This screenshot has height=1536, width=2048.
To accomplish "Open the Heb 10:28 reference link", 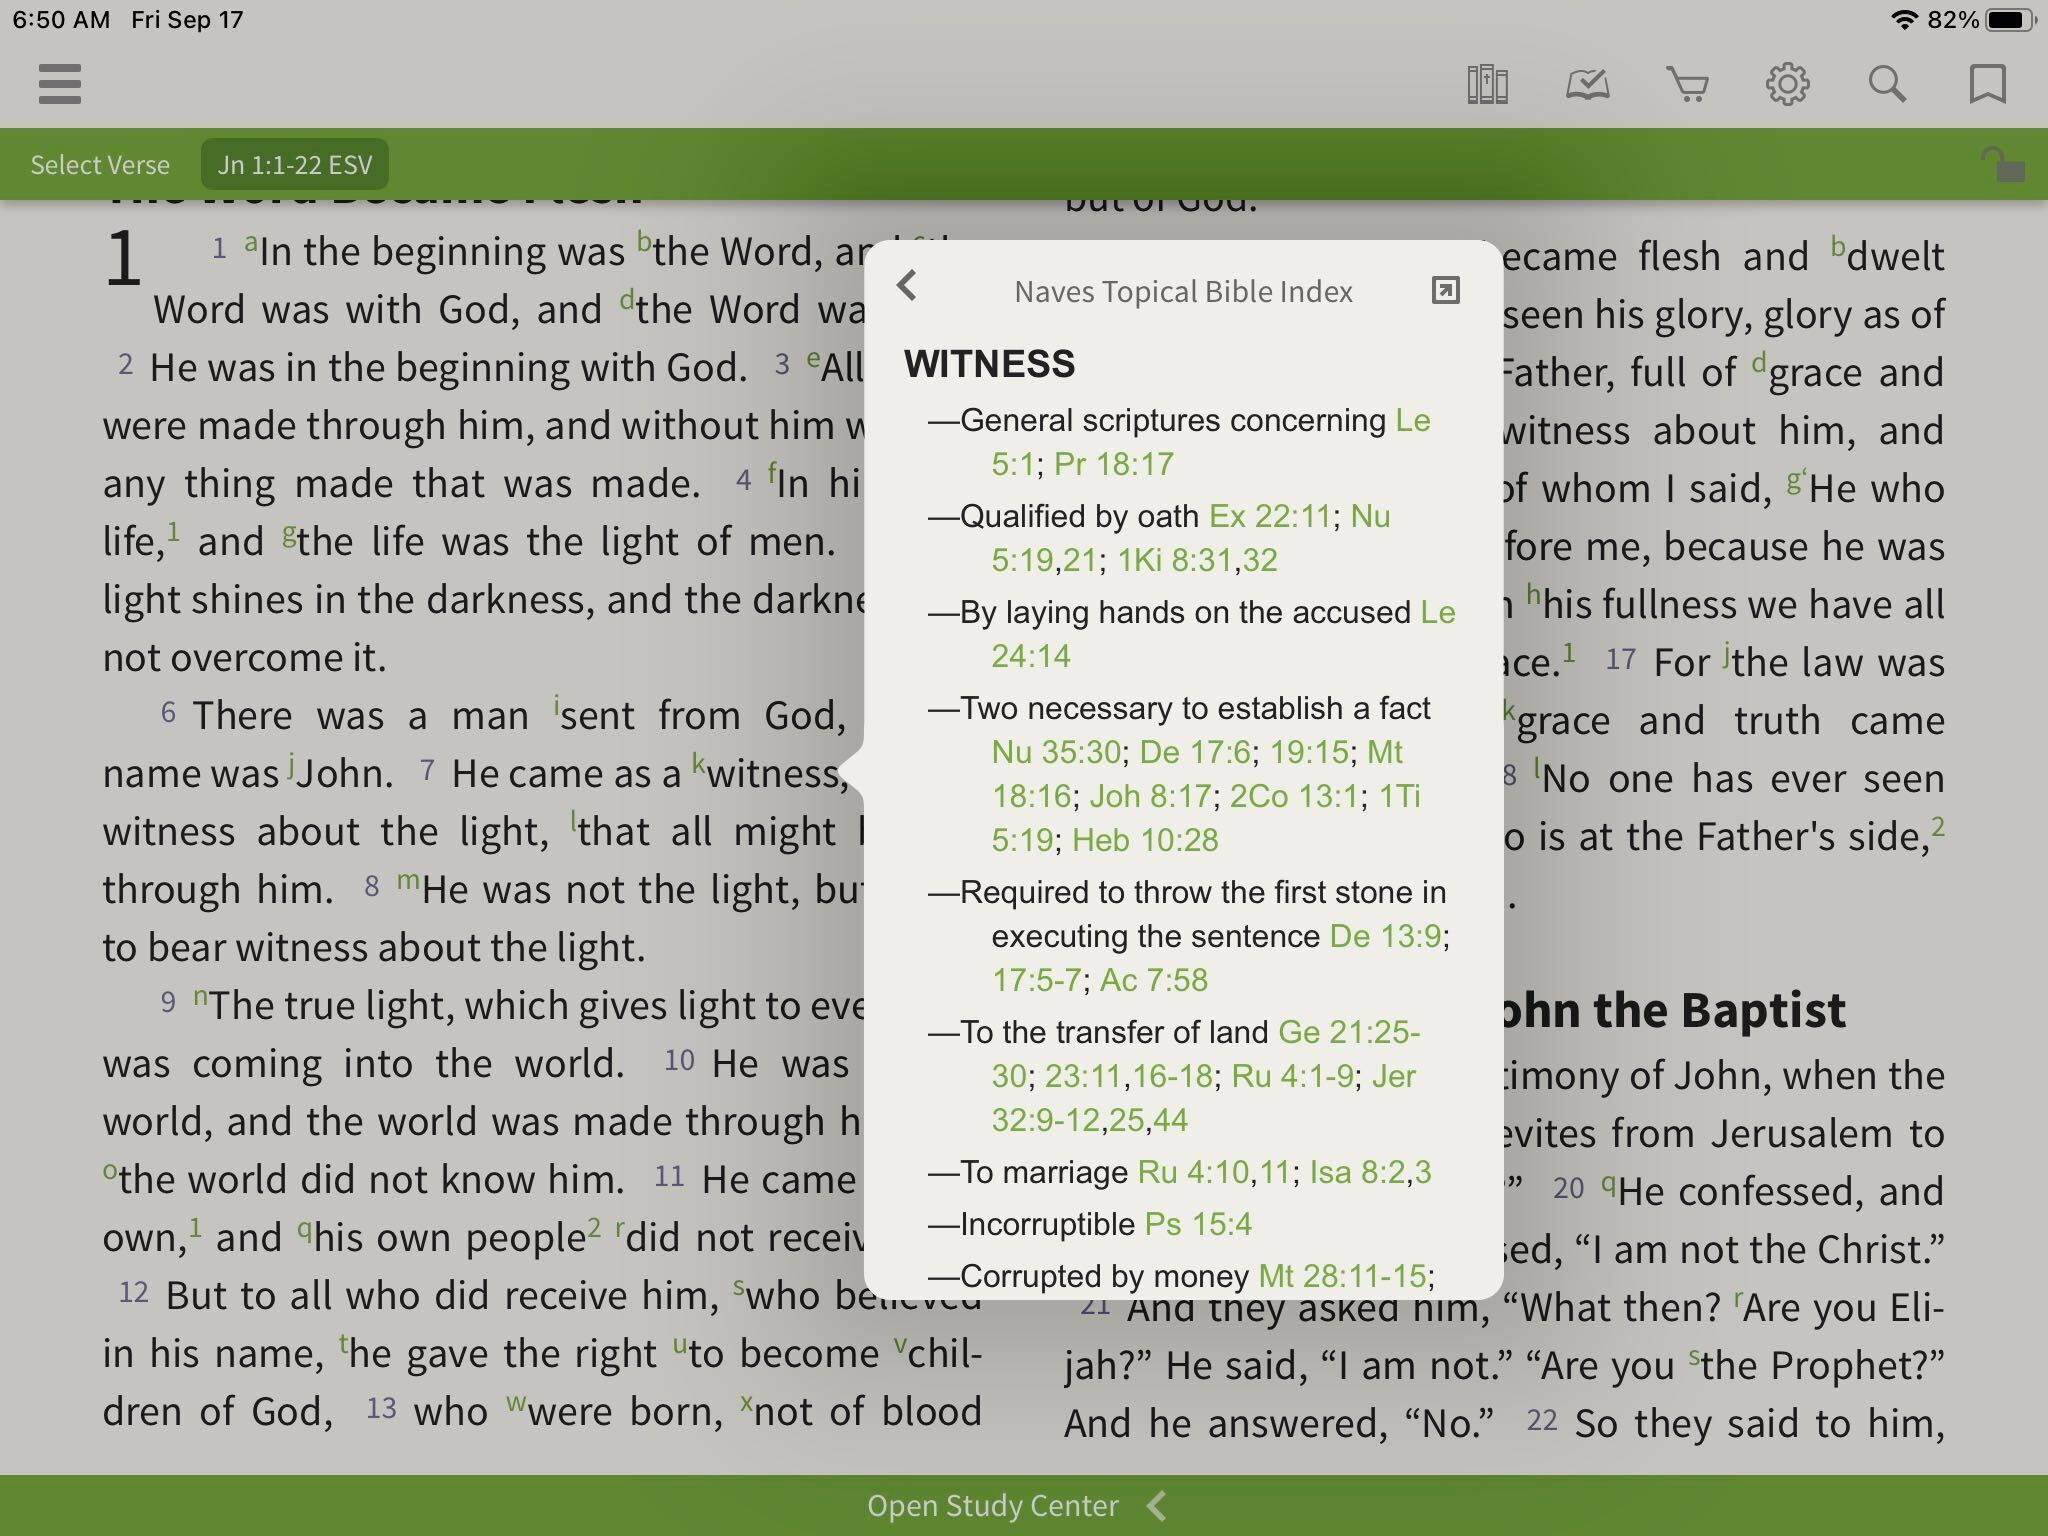I will tap(1145, 840).
